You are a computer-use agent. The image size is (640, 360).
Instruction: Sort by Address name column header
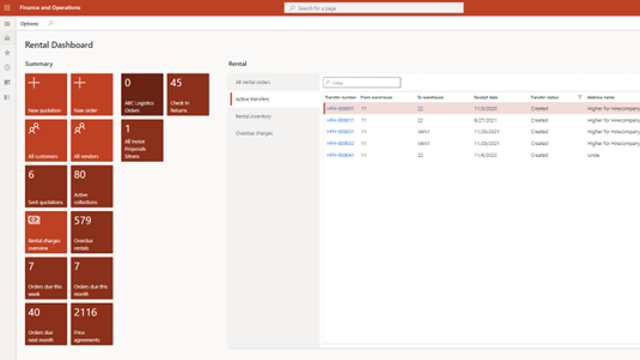point(601,98)
